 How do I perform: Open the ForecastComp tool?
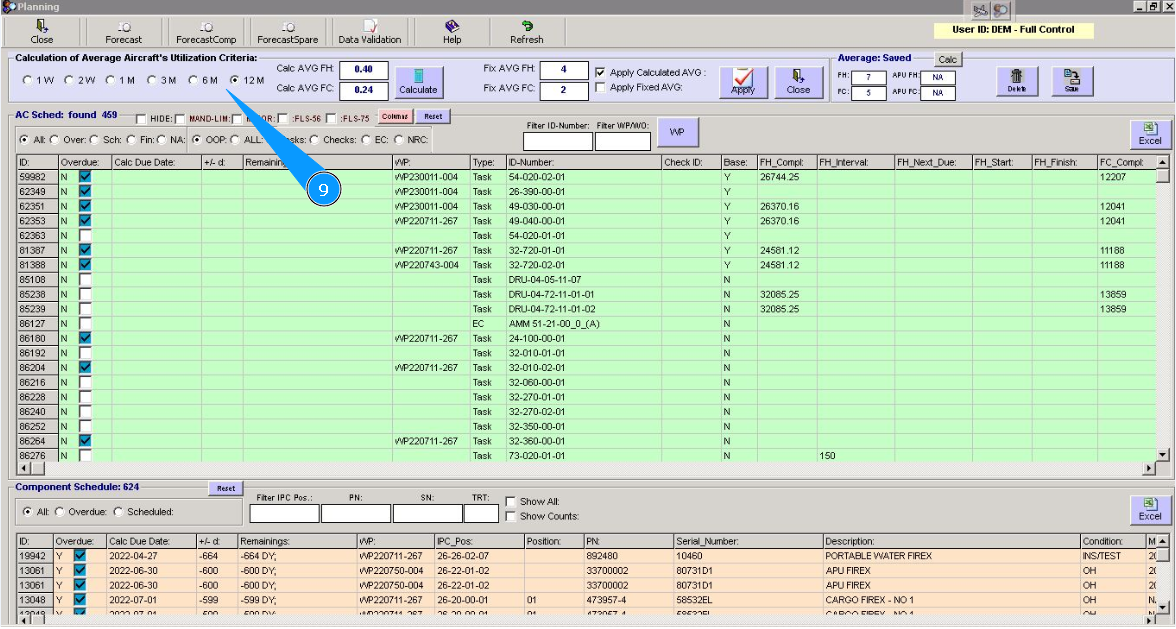(206, 31)
